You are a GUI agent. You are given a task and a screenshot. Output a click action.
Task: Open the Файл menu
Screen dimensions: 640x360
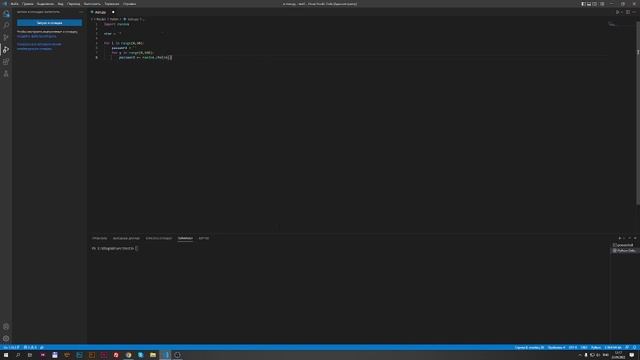point(14,4)
